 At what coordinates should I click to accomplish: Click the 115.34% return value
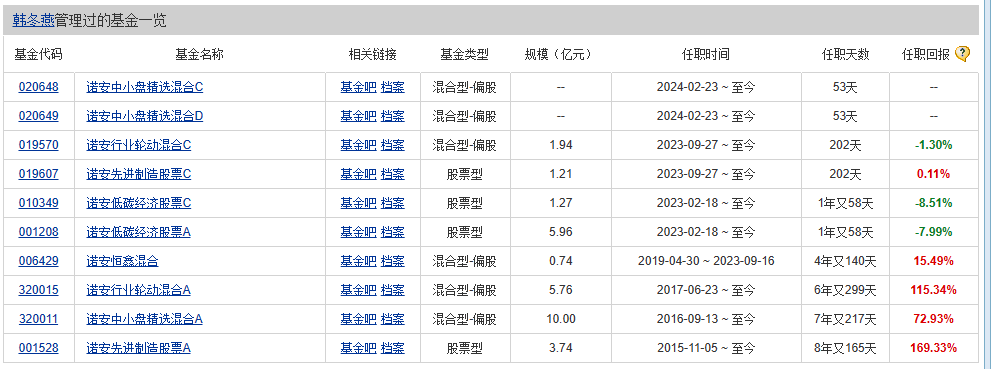click(934, 290)
